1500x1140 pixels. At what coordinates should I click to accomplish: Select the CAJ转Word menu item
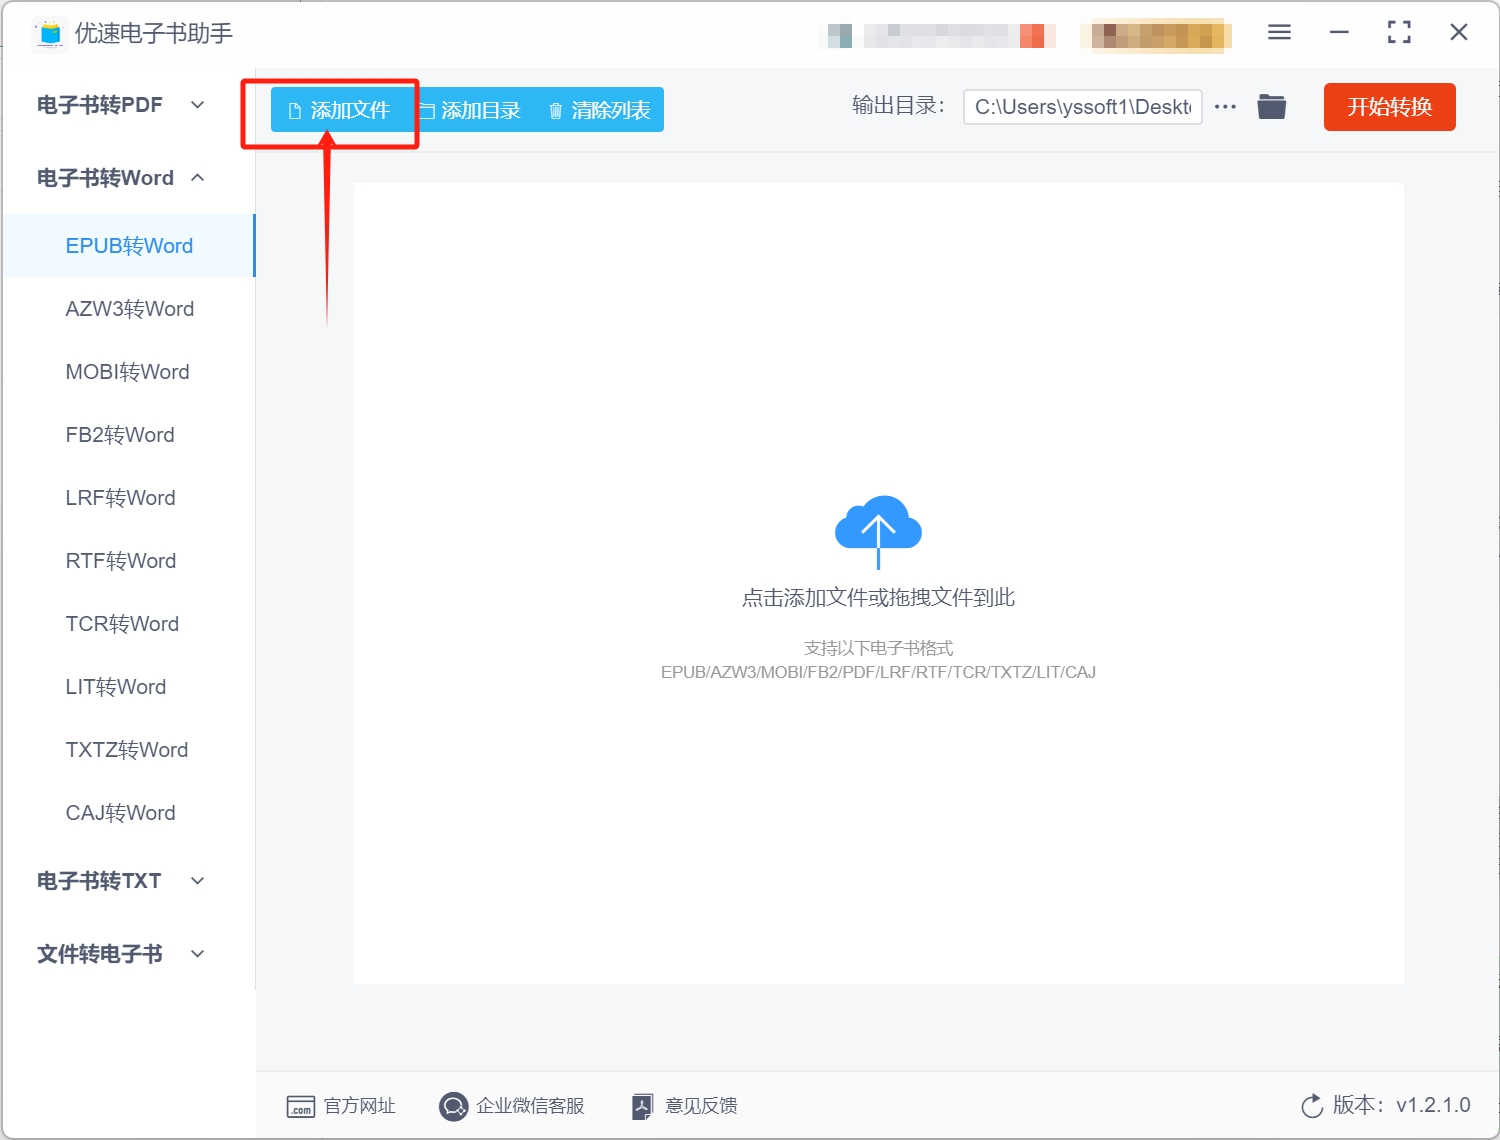click(x=129, y=813)
